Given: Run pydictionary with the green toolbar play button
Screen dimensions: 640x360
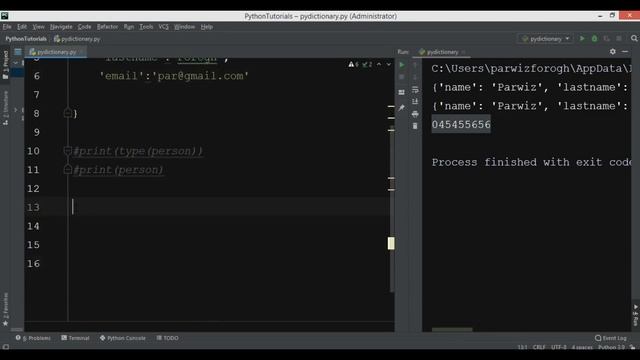Looking at the screenshot, I should 582,38.
